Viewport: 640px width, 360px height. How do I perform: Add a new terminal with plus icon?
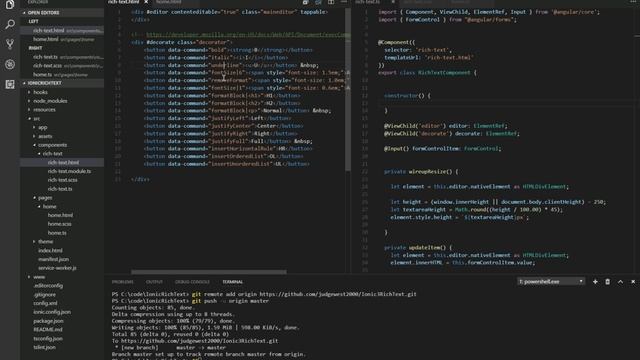[x=595, y=282]
